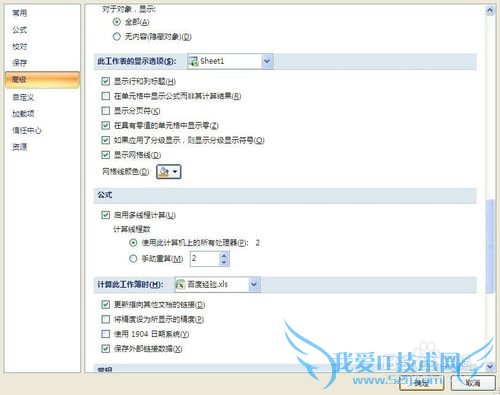
Task: Click the 计算线程数 label
Action: tap(132, 229)
